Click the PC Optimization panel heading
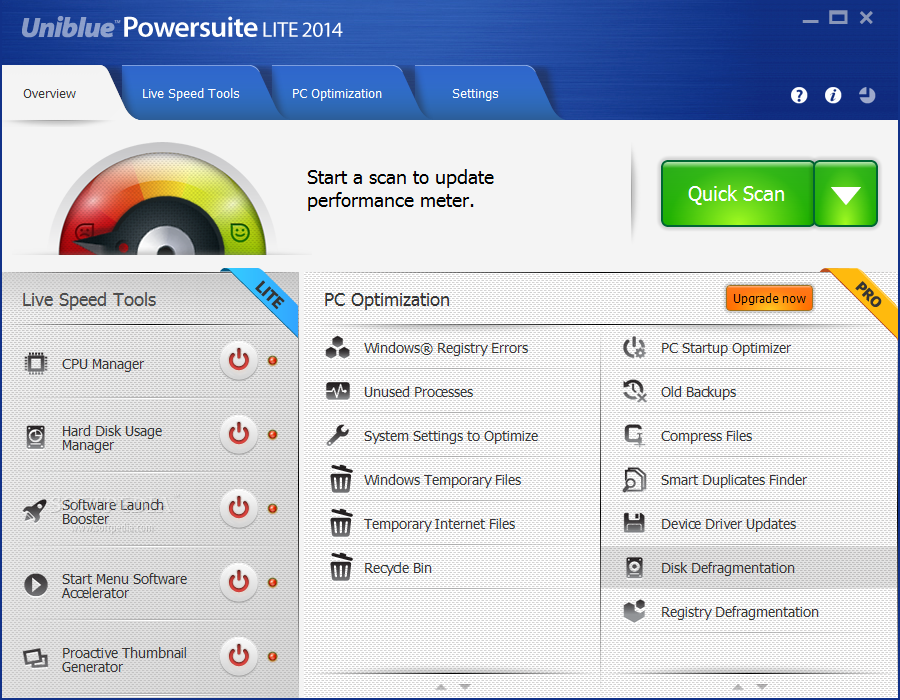 click(x=387, y=300)
